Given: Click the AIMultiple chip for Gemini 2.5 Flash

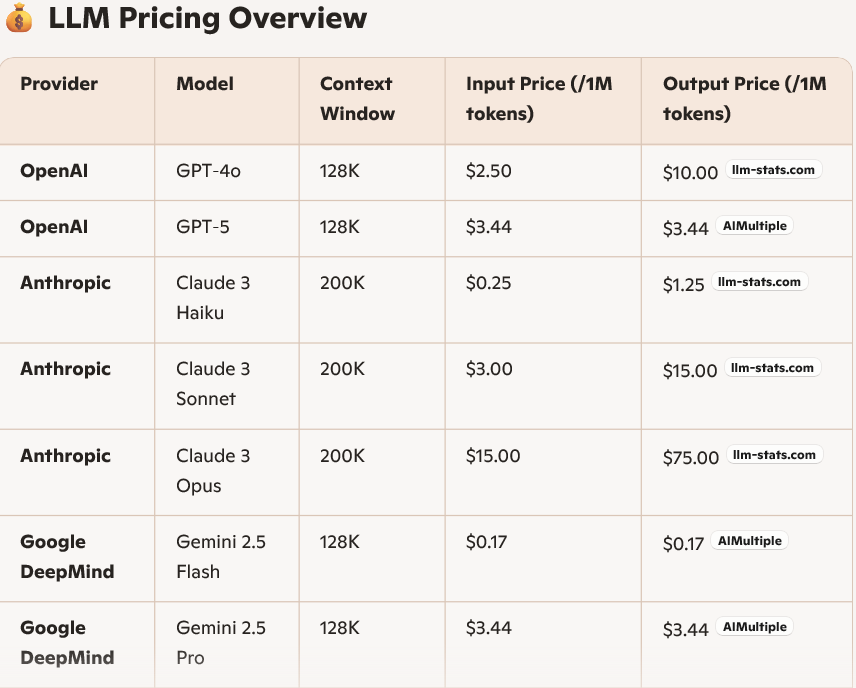Looking at the screenshot, I should pos(750,542).
